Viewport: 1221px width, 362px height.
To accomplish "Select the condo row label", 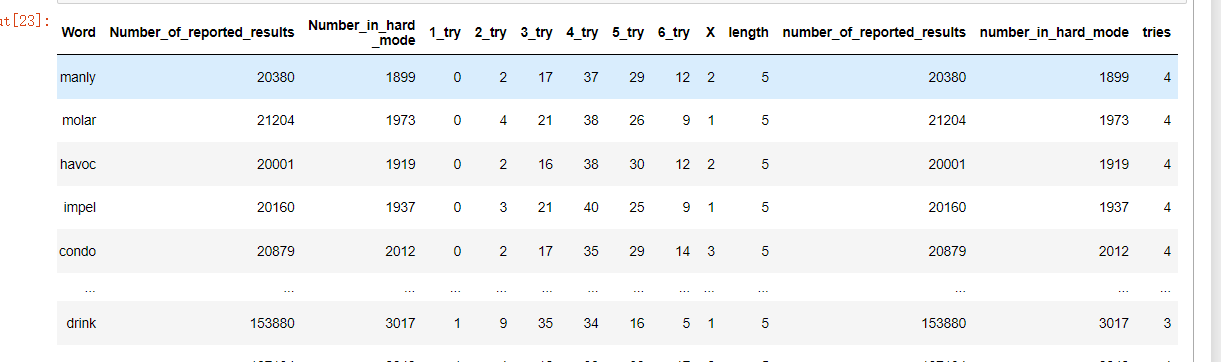I will coord(78,251).
